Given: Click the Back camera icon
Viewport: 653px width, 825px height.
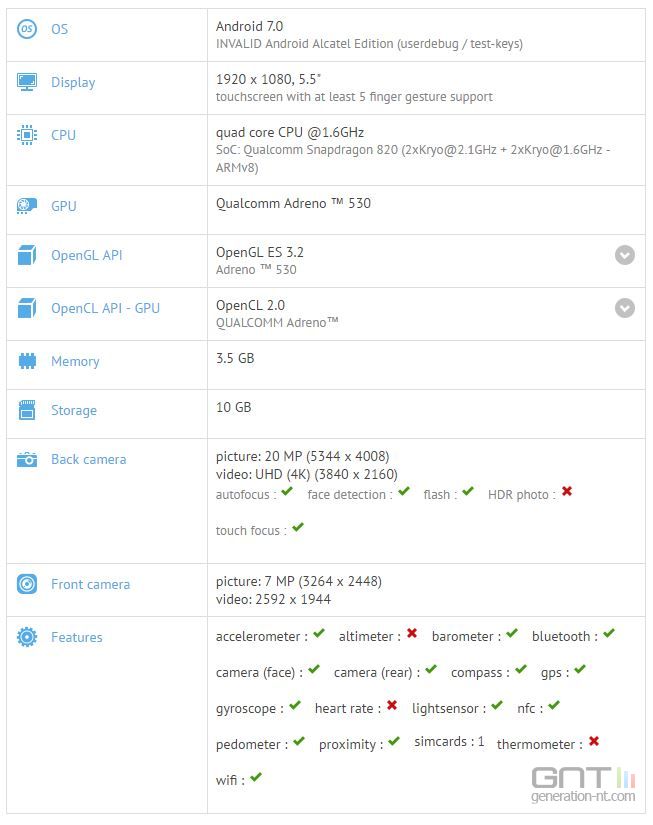Looking at the screenshot, I should 27,459.
